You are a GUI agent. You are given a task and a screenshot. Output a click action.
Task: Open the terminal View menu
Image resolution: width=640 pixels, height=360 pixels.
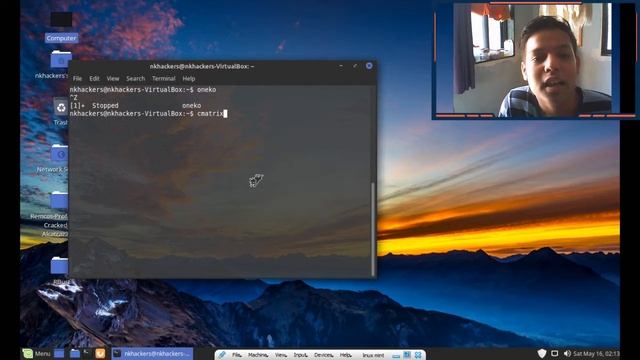tap(113, 78)
